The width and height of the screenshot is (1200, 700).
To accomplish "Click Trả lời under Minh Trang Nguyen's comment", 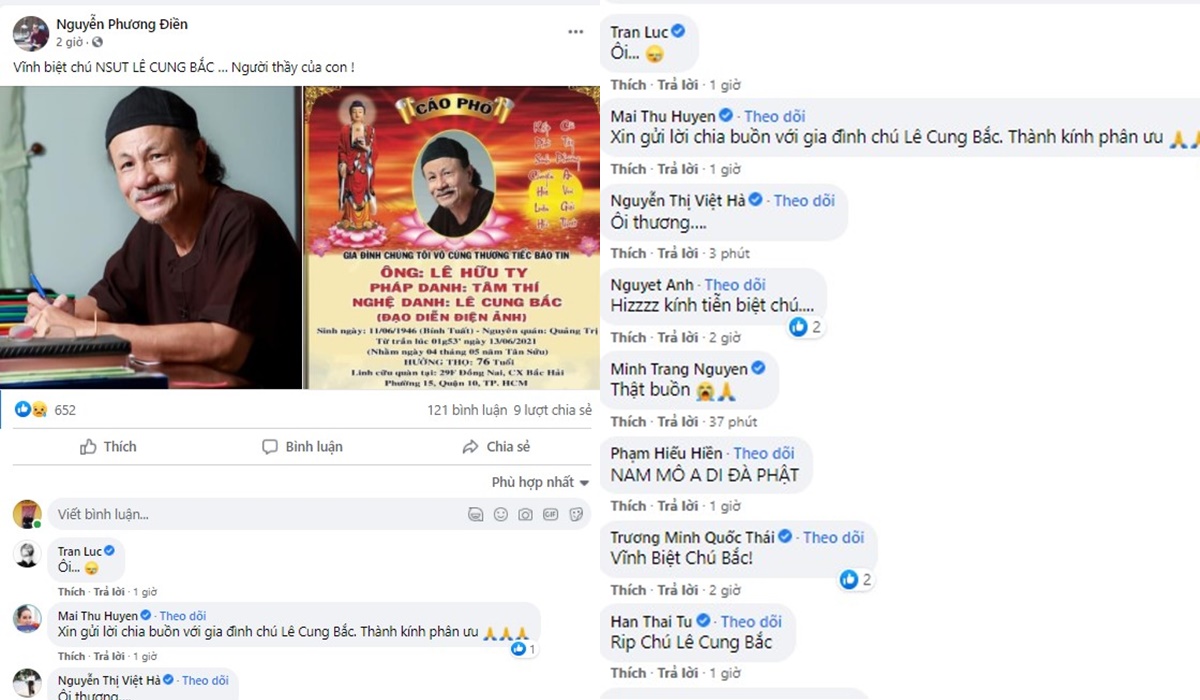I will (x=676, y=421).
